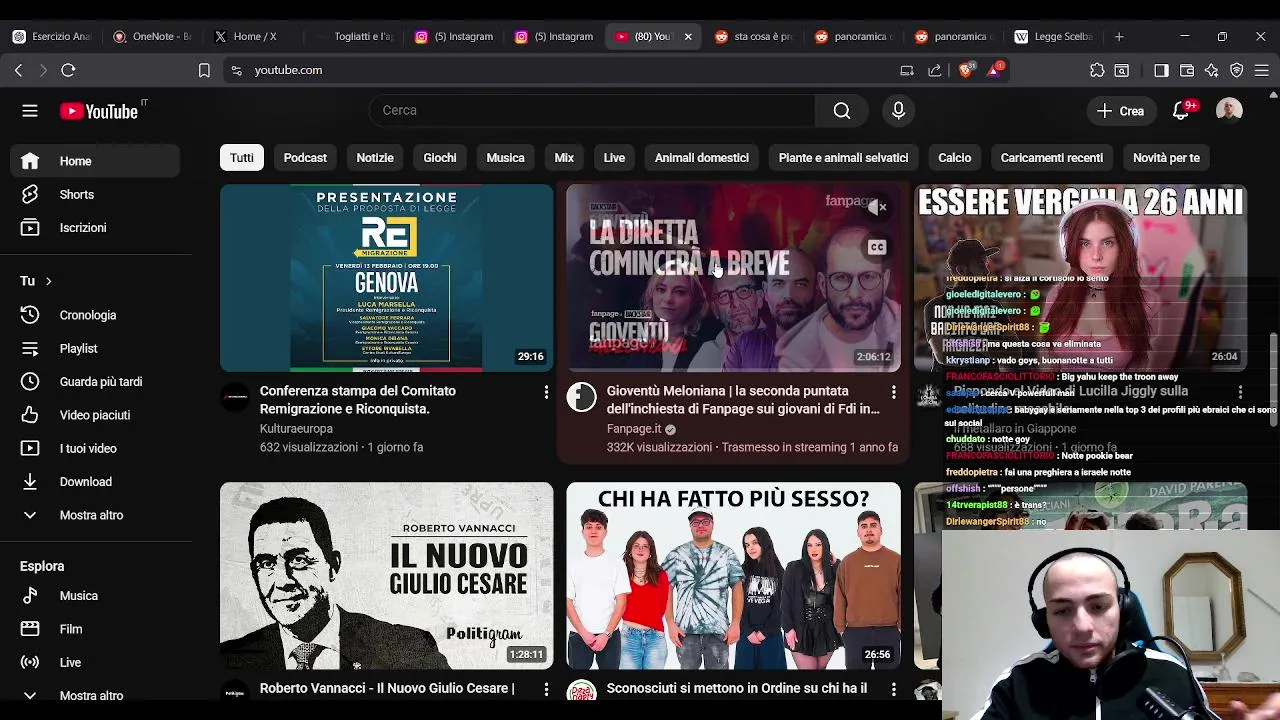1280x720 pixels.
Task: Select the Piante e animali selvatici chip
Action: point(843,158)
